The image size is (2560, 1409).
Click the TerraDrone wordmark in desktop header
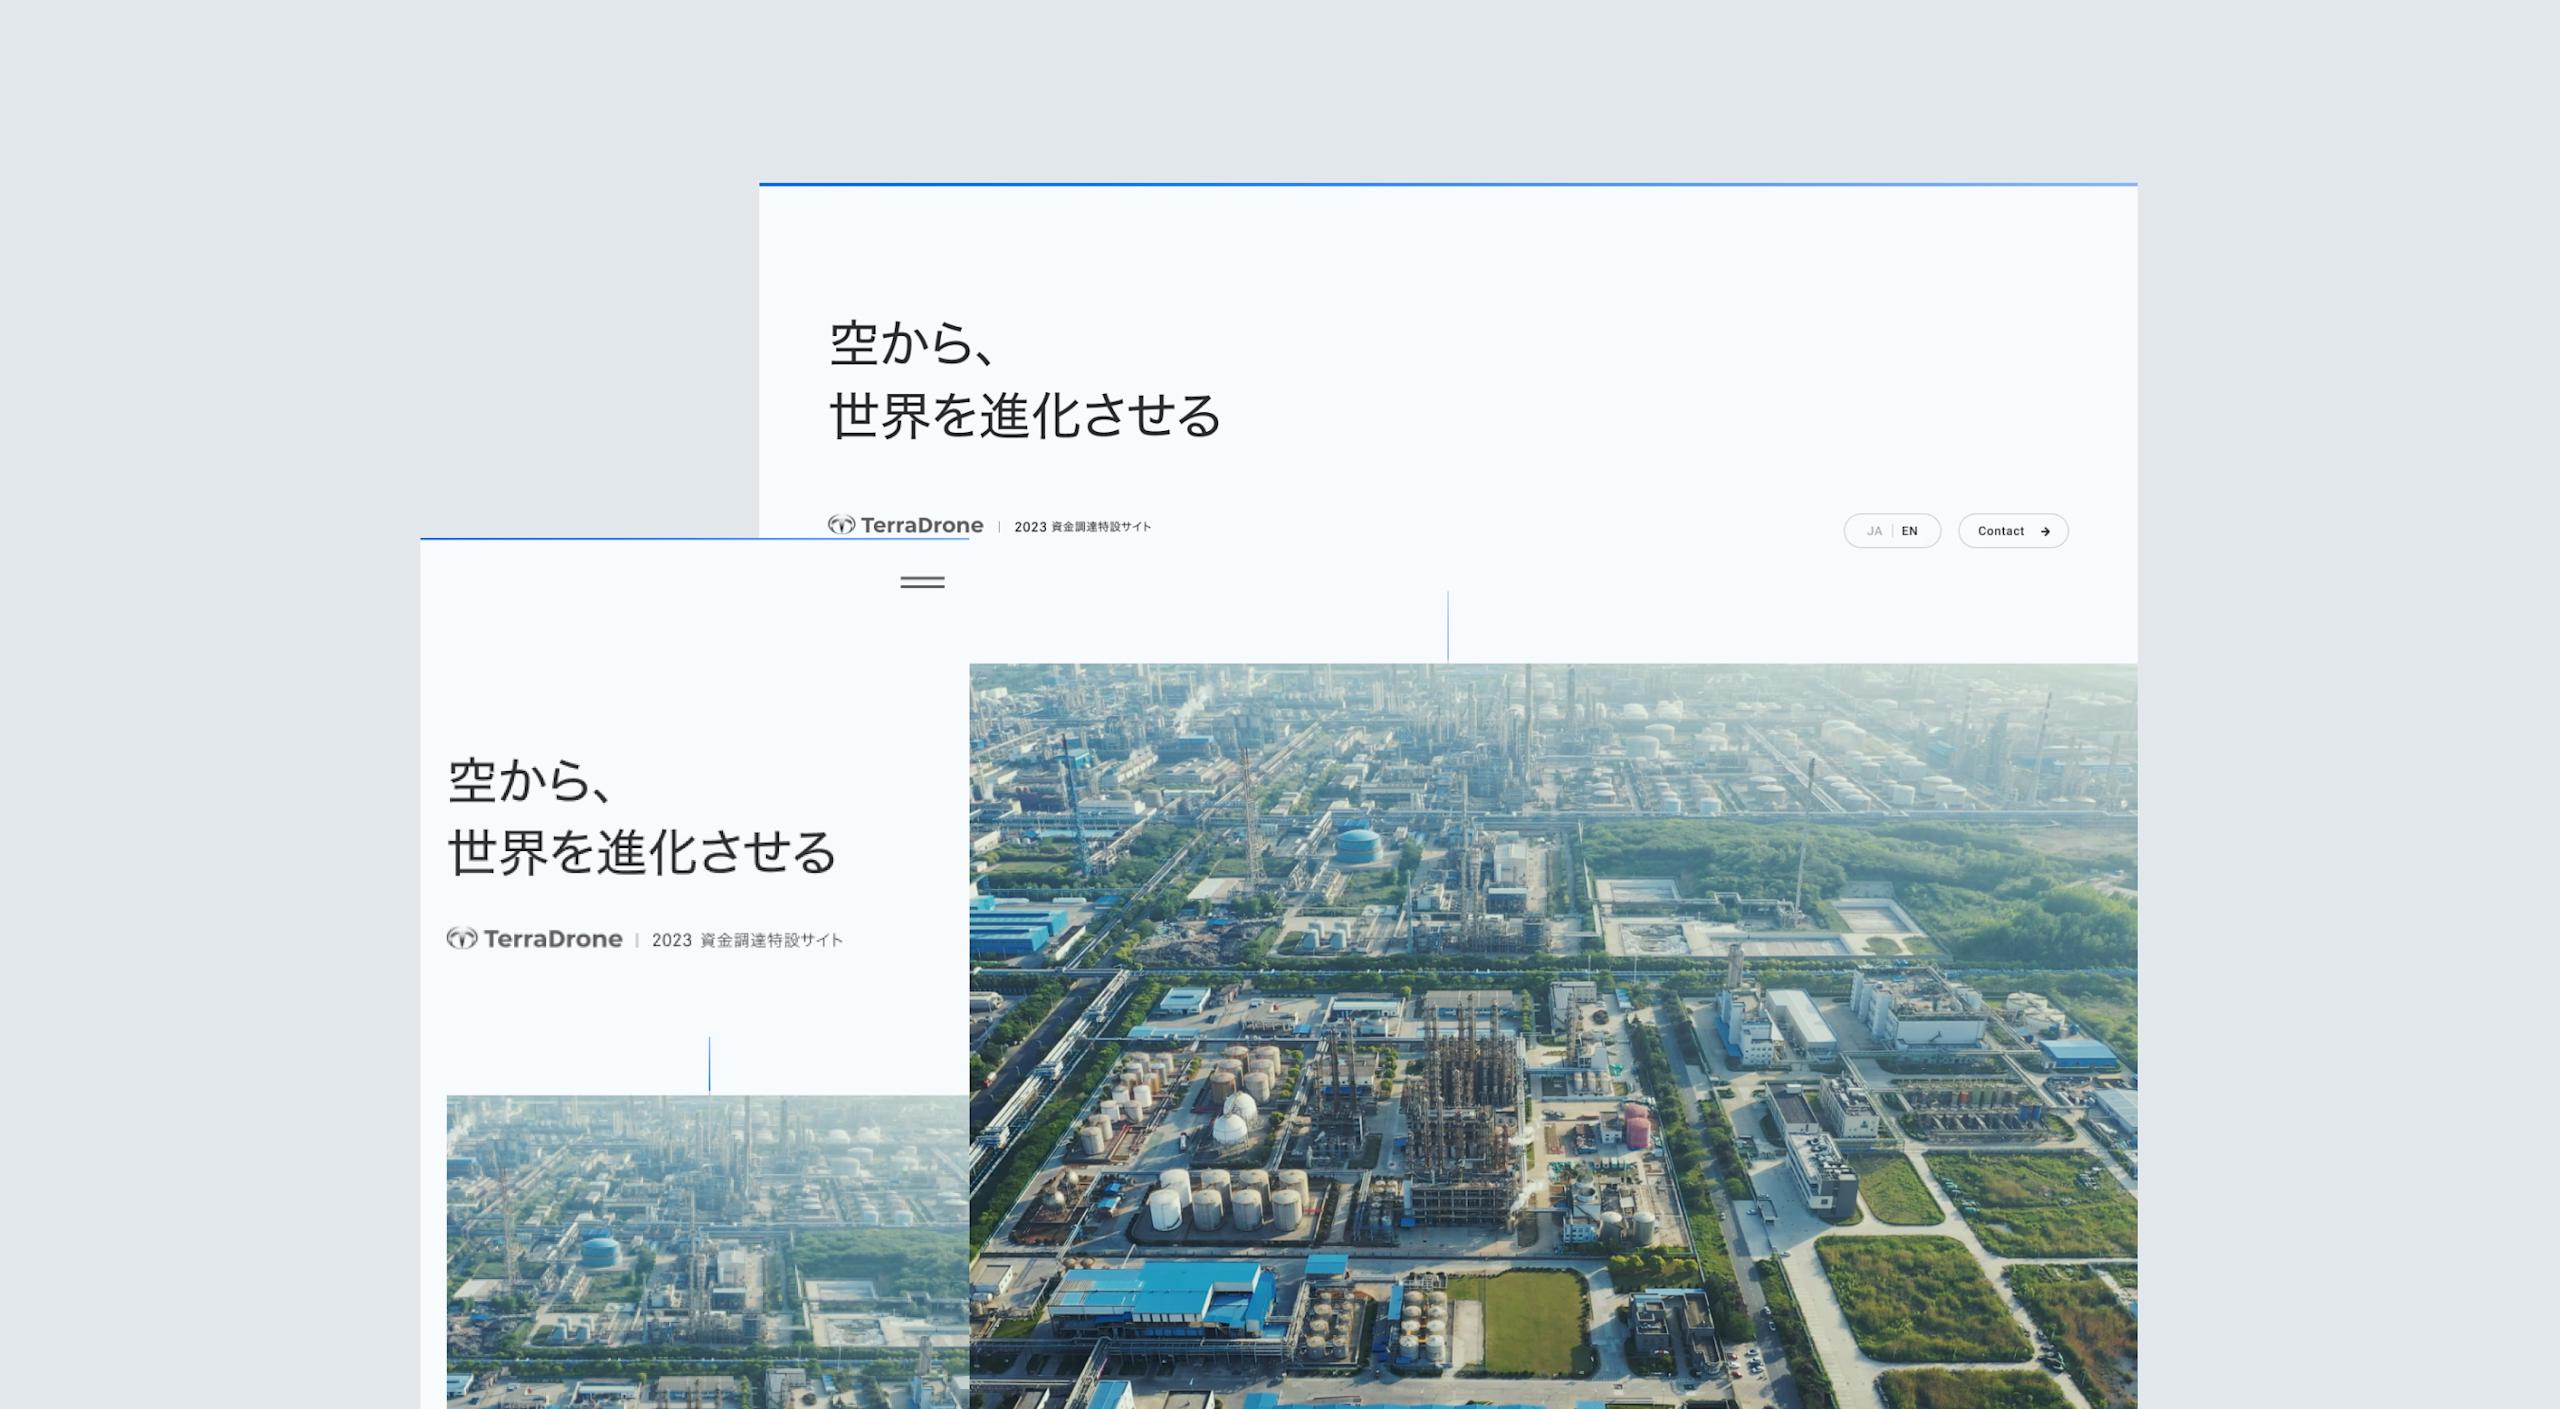point(921,525)
